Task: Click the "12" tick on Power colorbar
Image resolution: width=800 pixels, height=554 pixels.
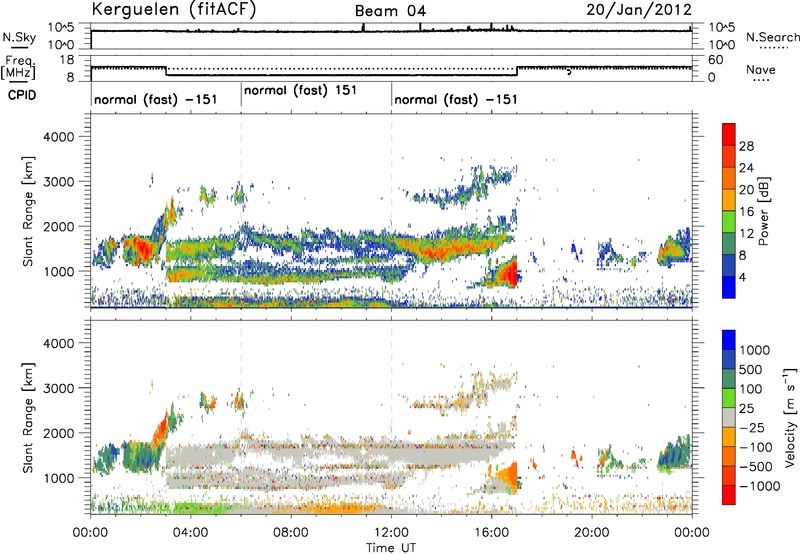Action: [746, 234]
